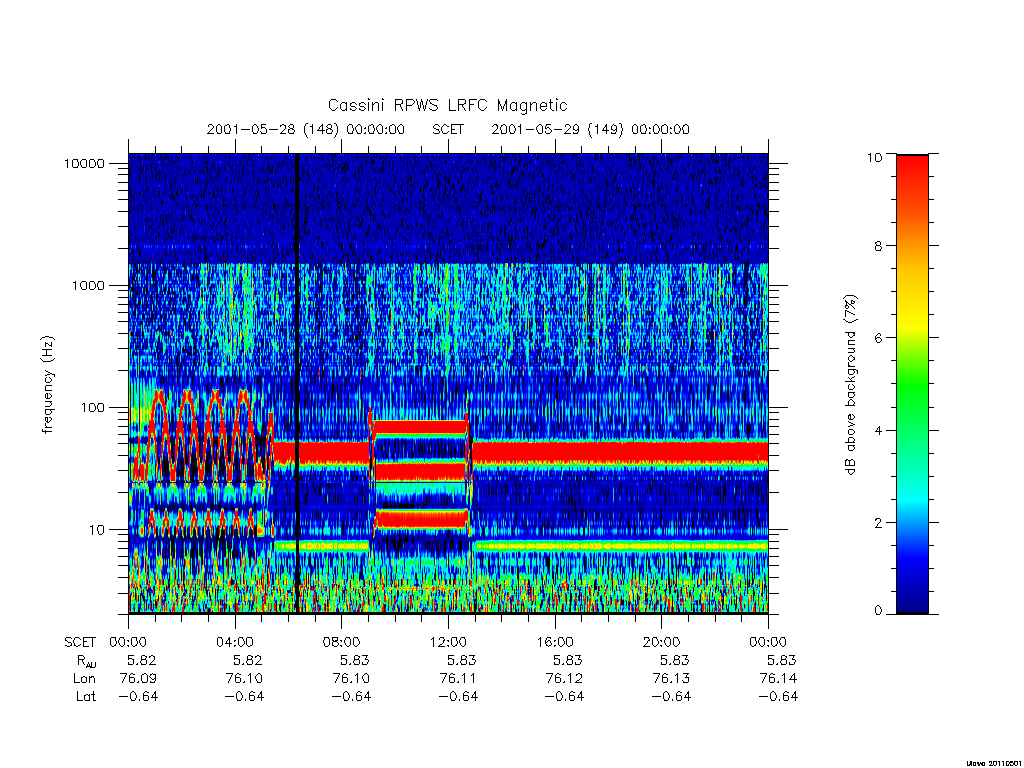Click the yellow horizontal band below 10 Hz
The height and width of the screenshot is (768, 1024).
click(x=621, y=545)
